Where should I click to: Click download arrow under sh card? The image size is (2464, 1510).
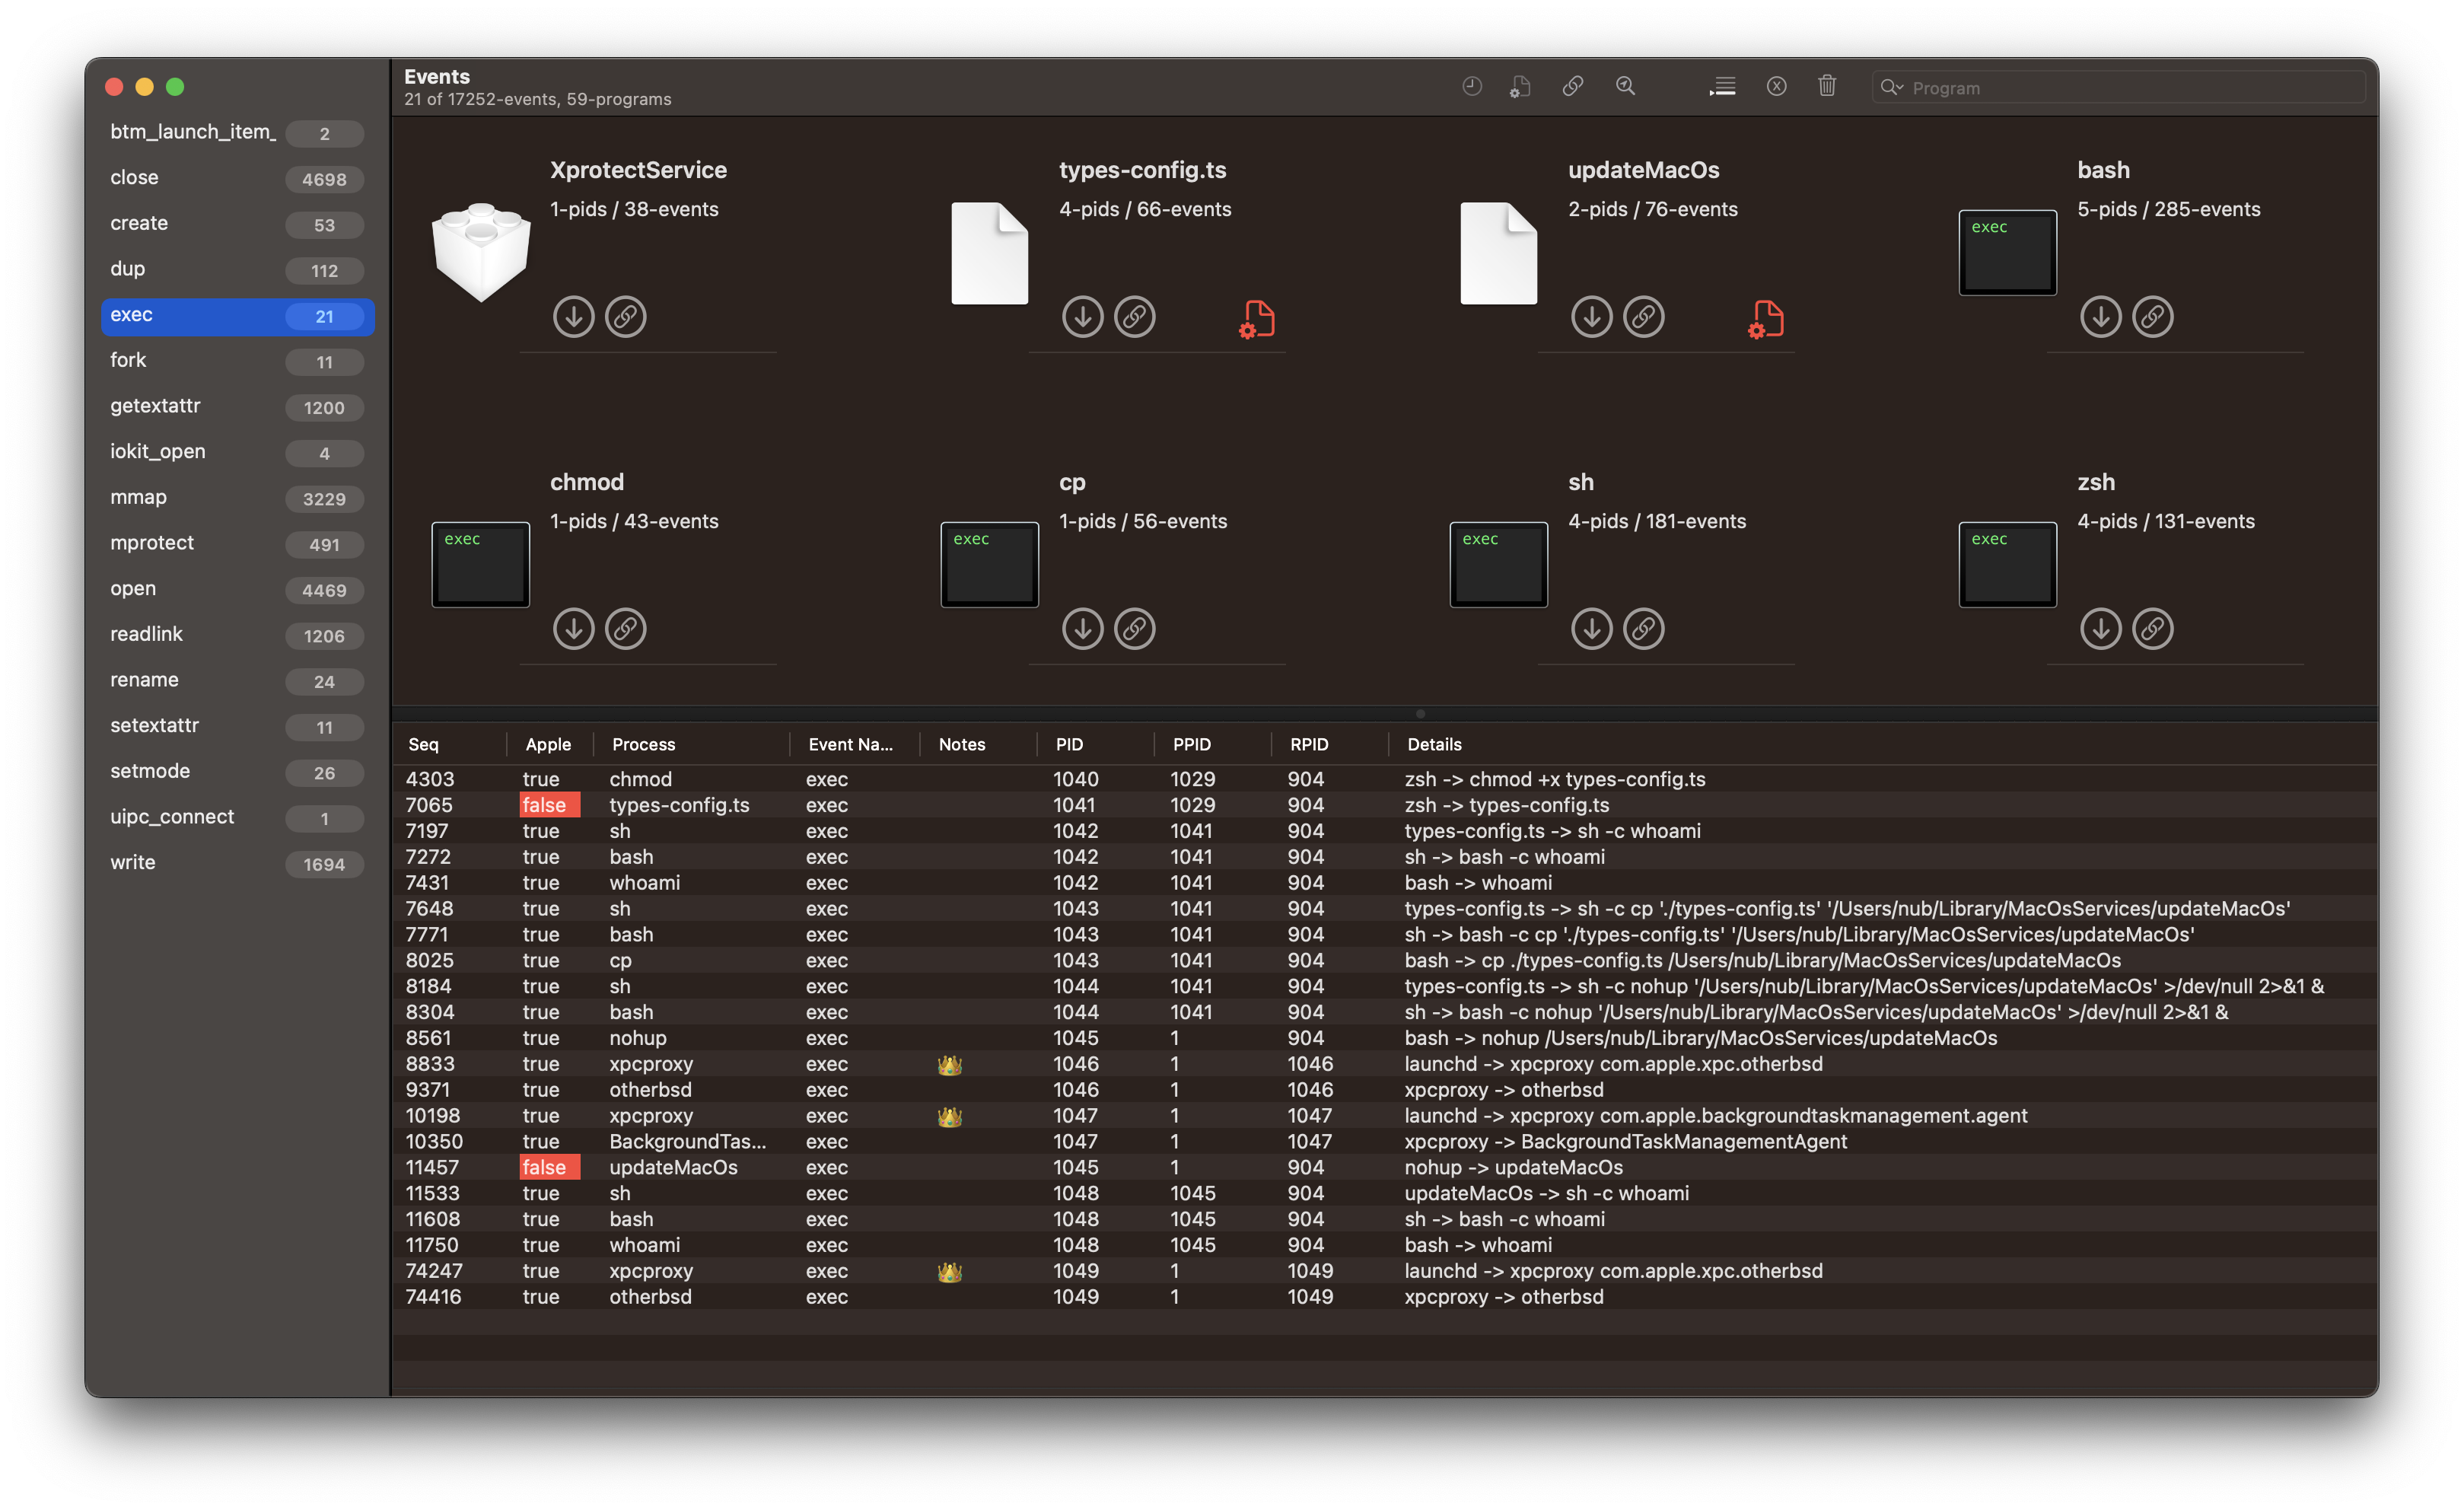click(1591, 629)
